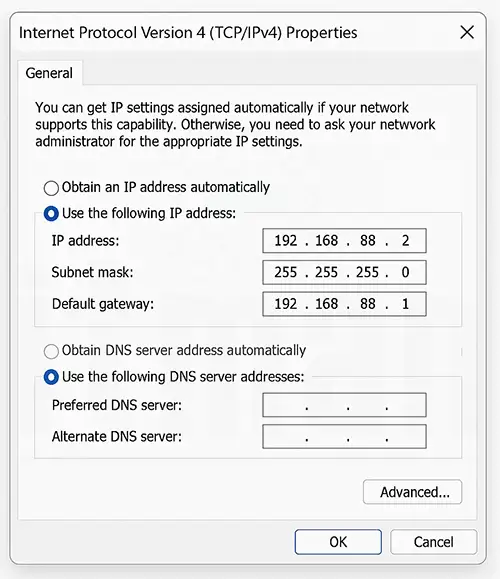Select Obtain an IP address automatically
This screenshot has width=500, height=579.
51,188
